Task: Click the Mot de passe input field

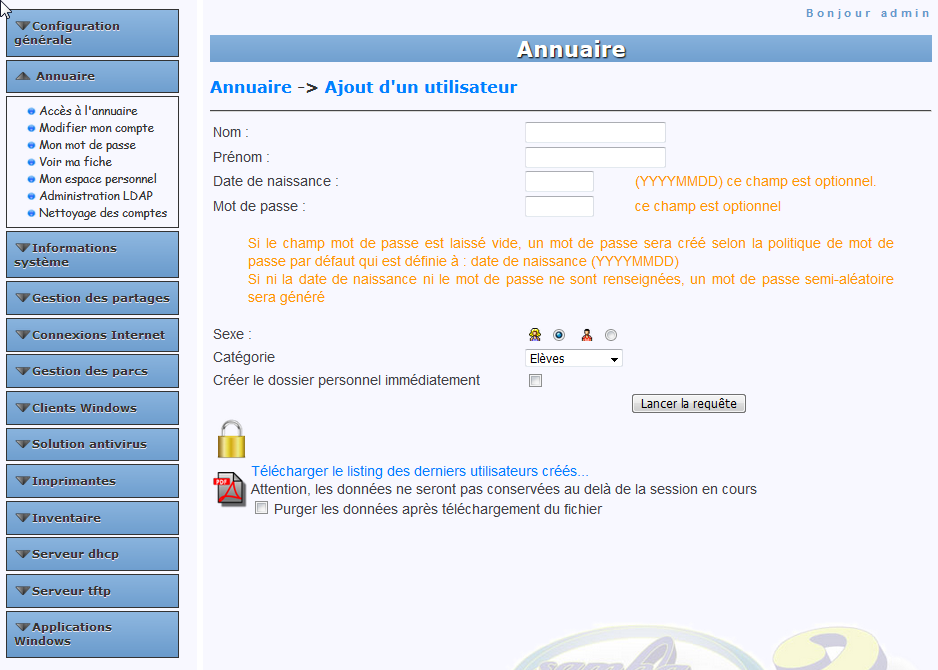Action: point(559,206)
